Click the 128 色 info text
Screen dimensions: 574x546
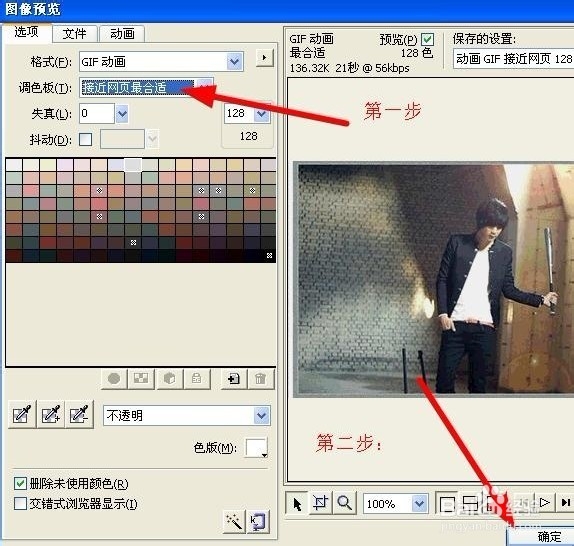(x=417, y=53)
